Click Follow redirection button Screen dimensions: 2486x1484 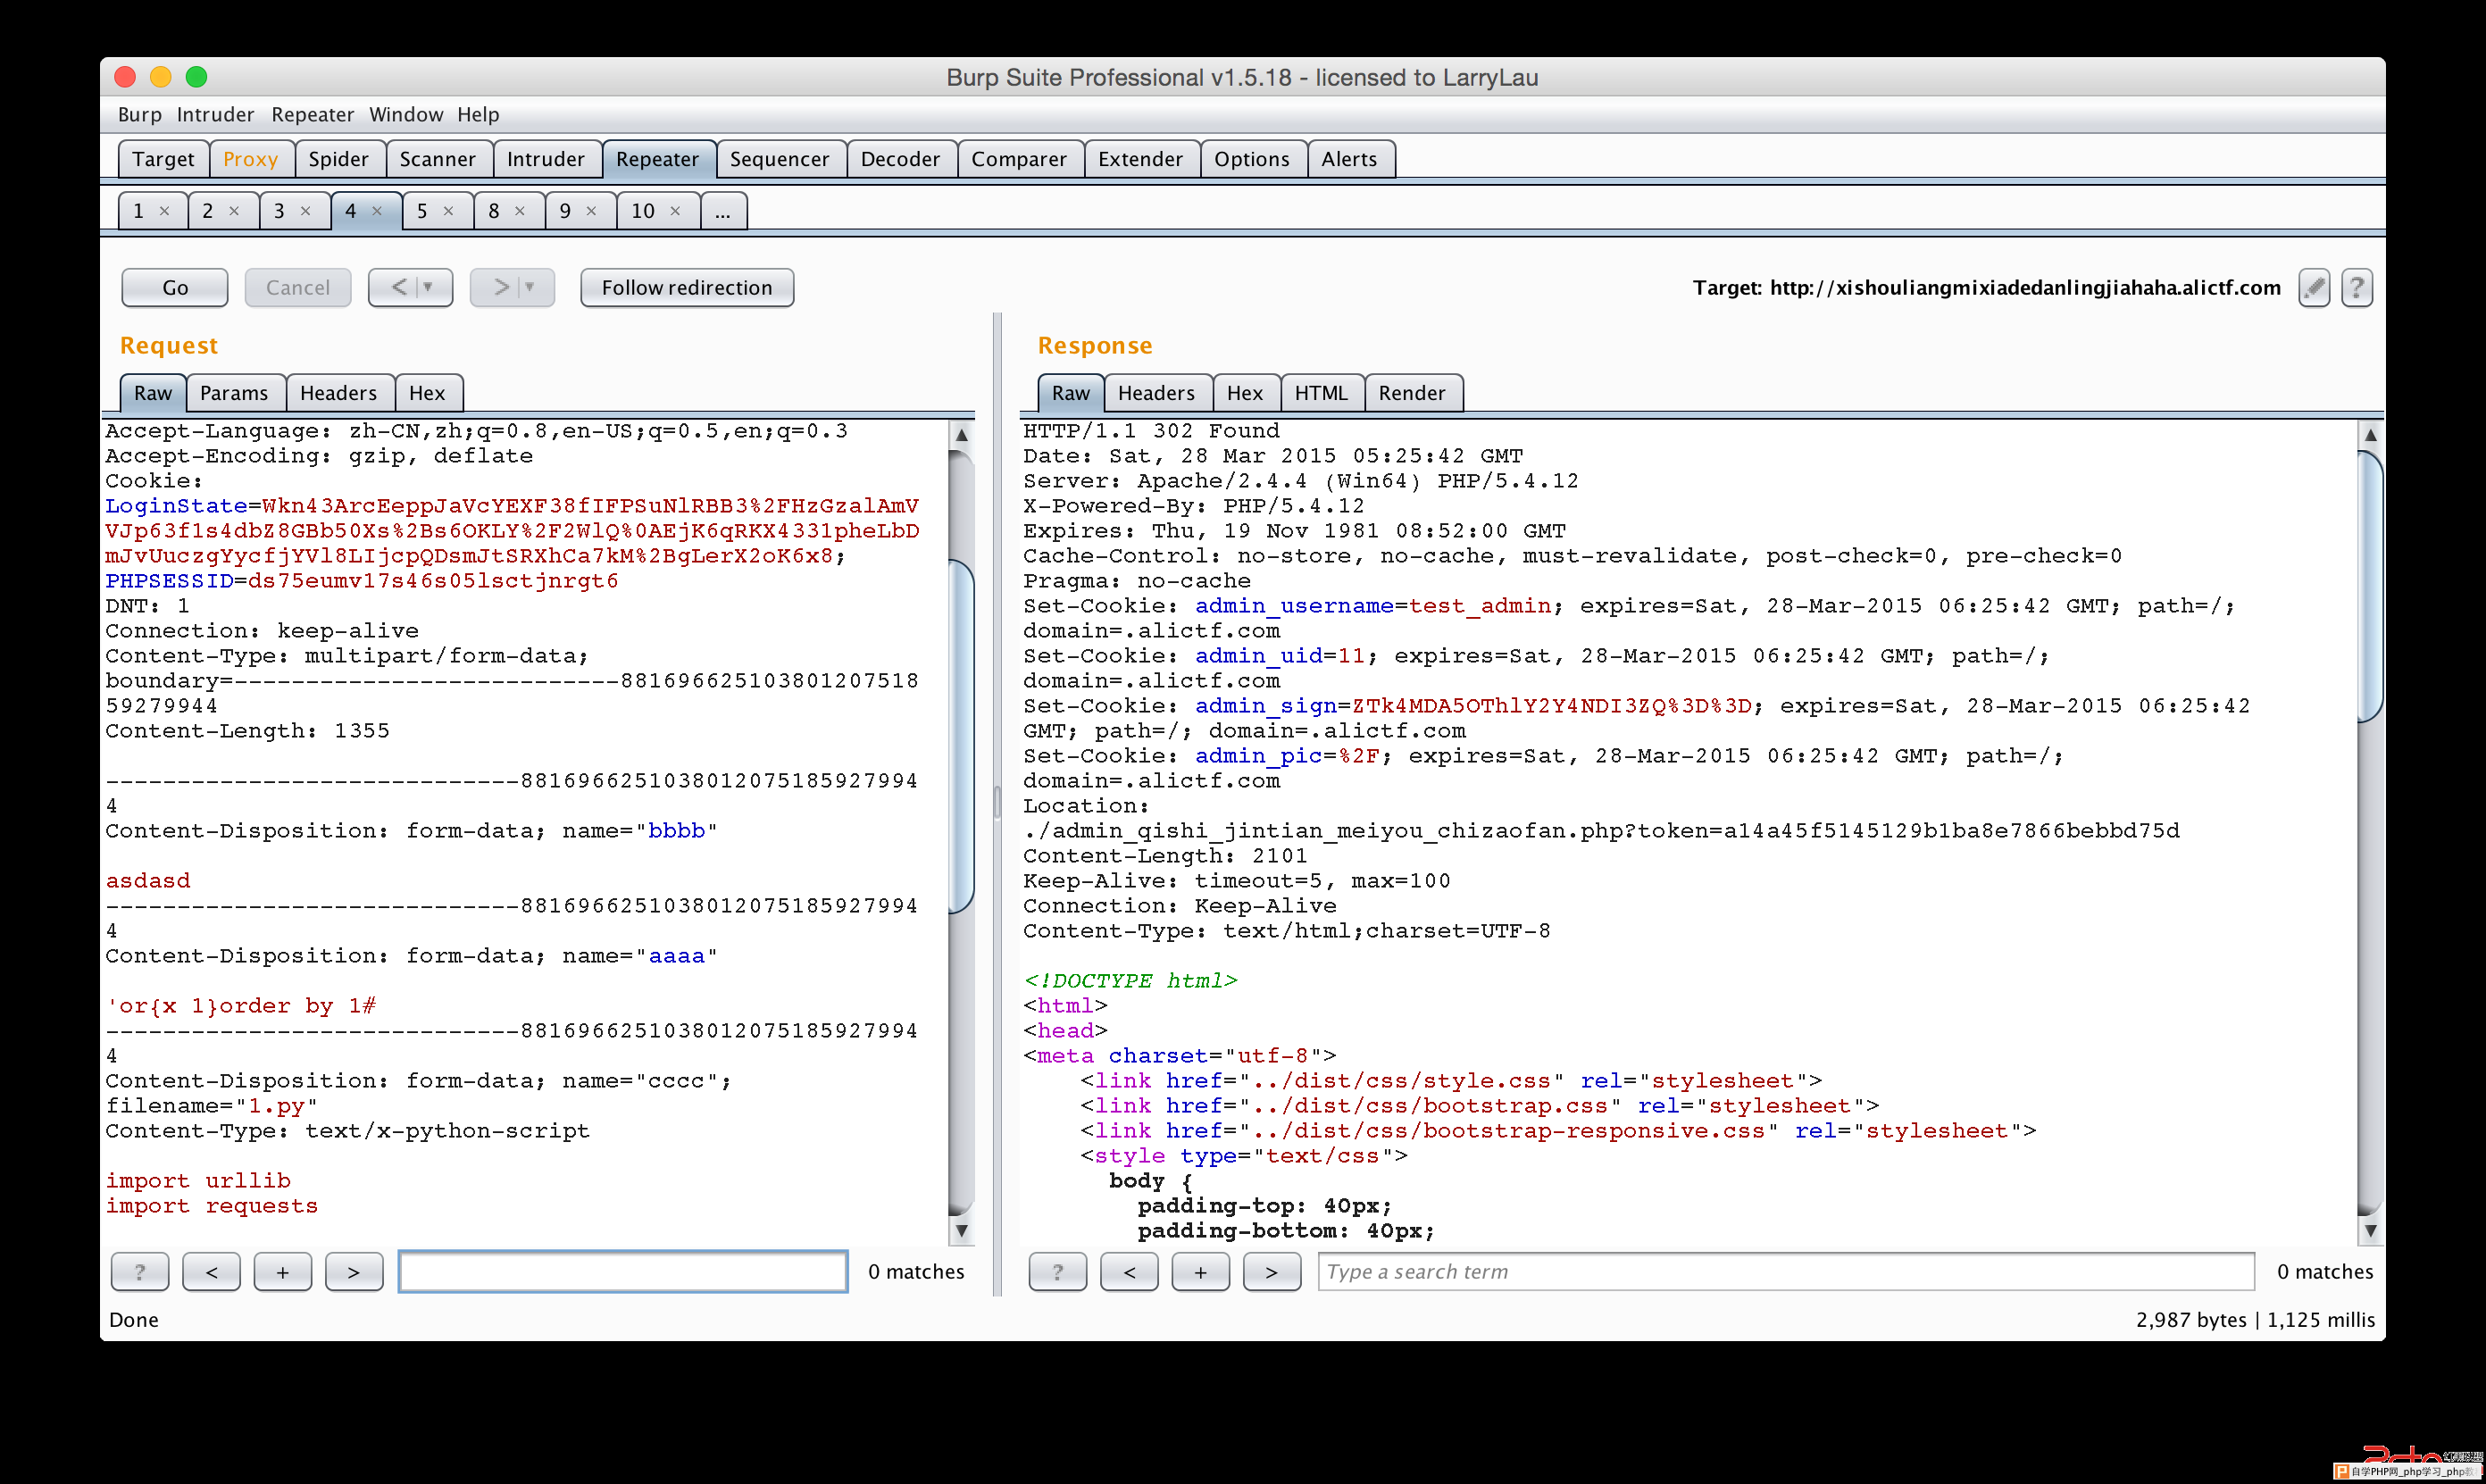click(688, 288)
